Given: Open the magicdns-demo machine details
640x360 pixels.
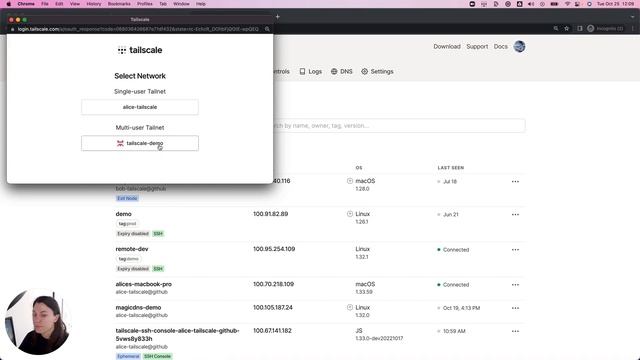Looking at the screenshot, I should point(138,307).
